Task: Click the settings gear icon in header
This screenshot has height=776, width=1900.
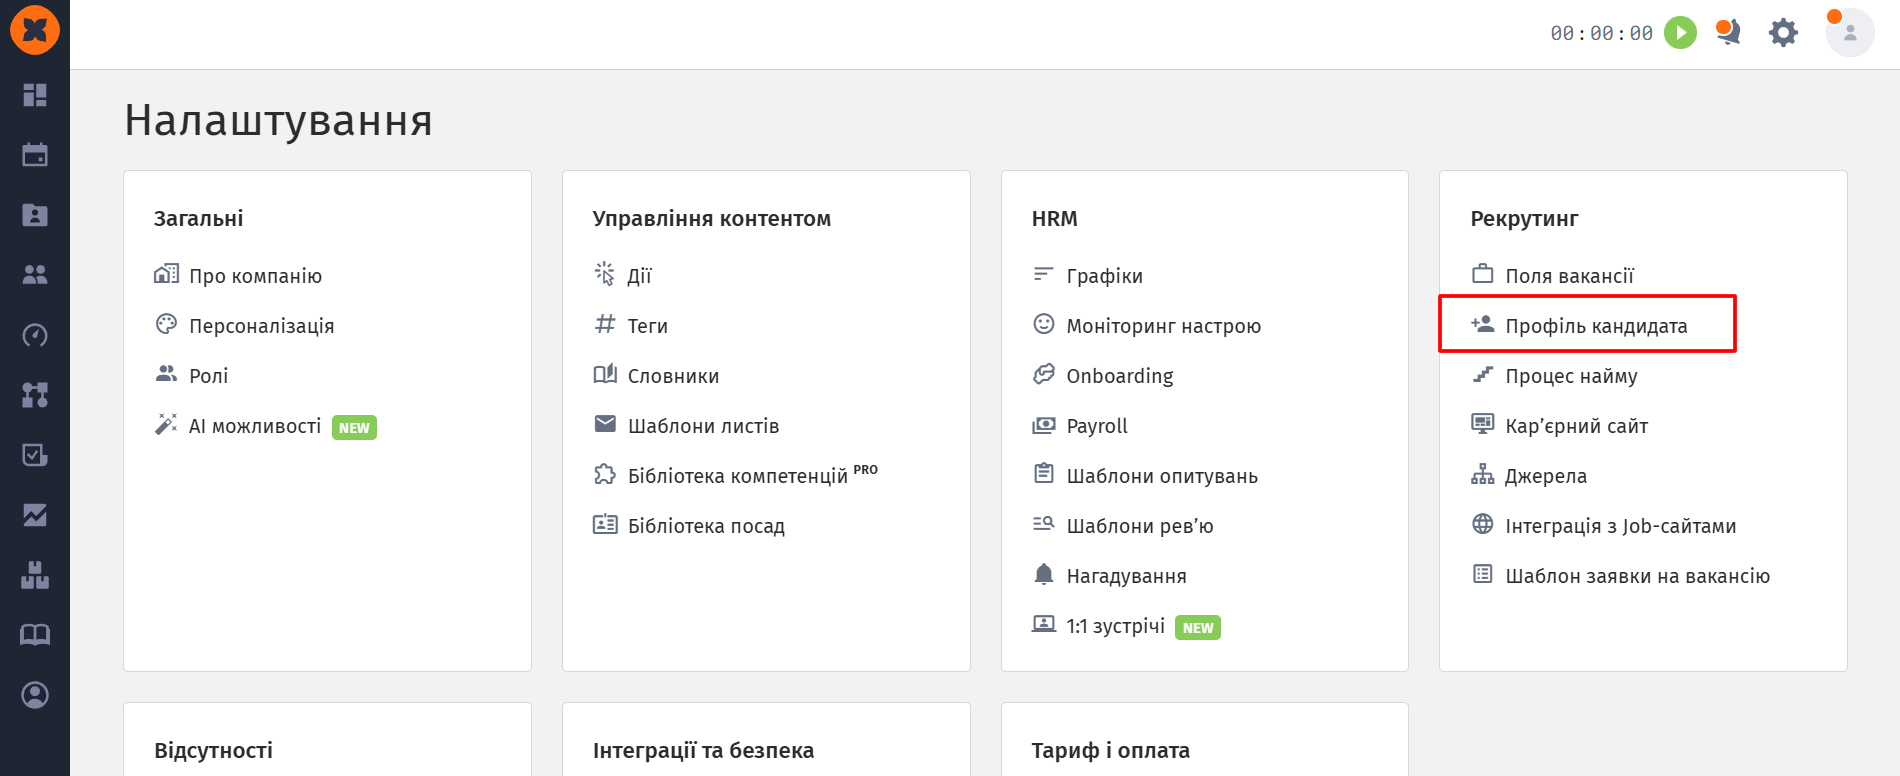Action: [x=1783, y=33]
